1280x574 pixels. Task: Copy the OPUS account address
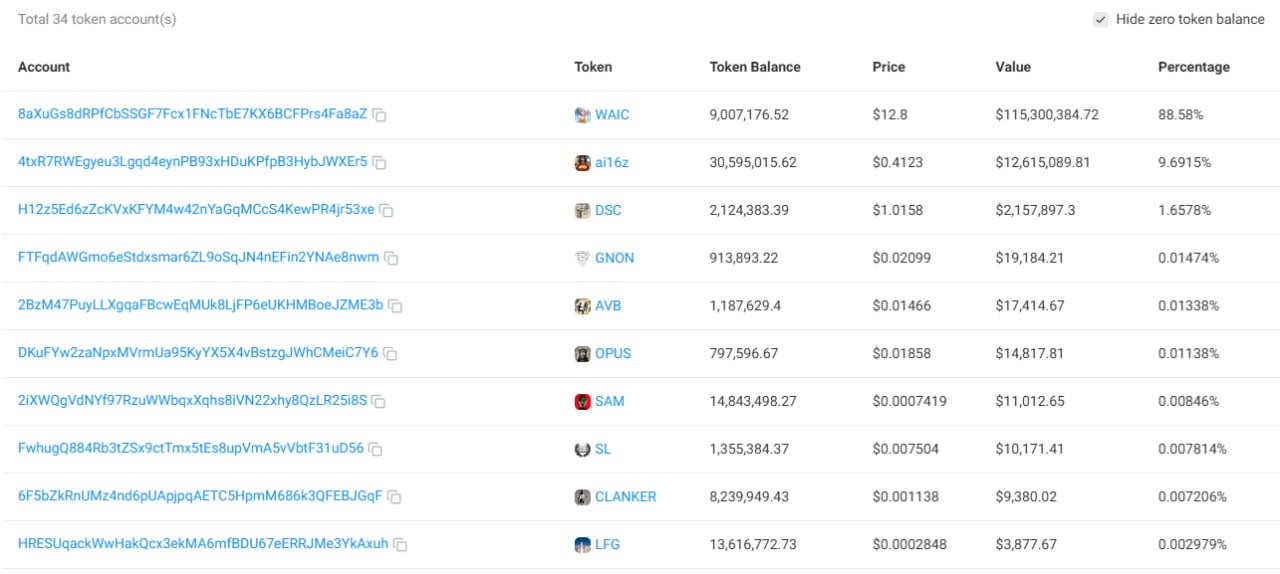point(391,353)
